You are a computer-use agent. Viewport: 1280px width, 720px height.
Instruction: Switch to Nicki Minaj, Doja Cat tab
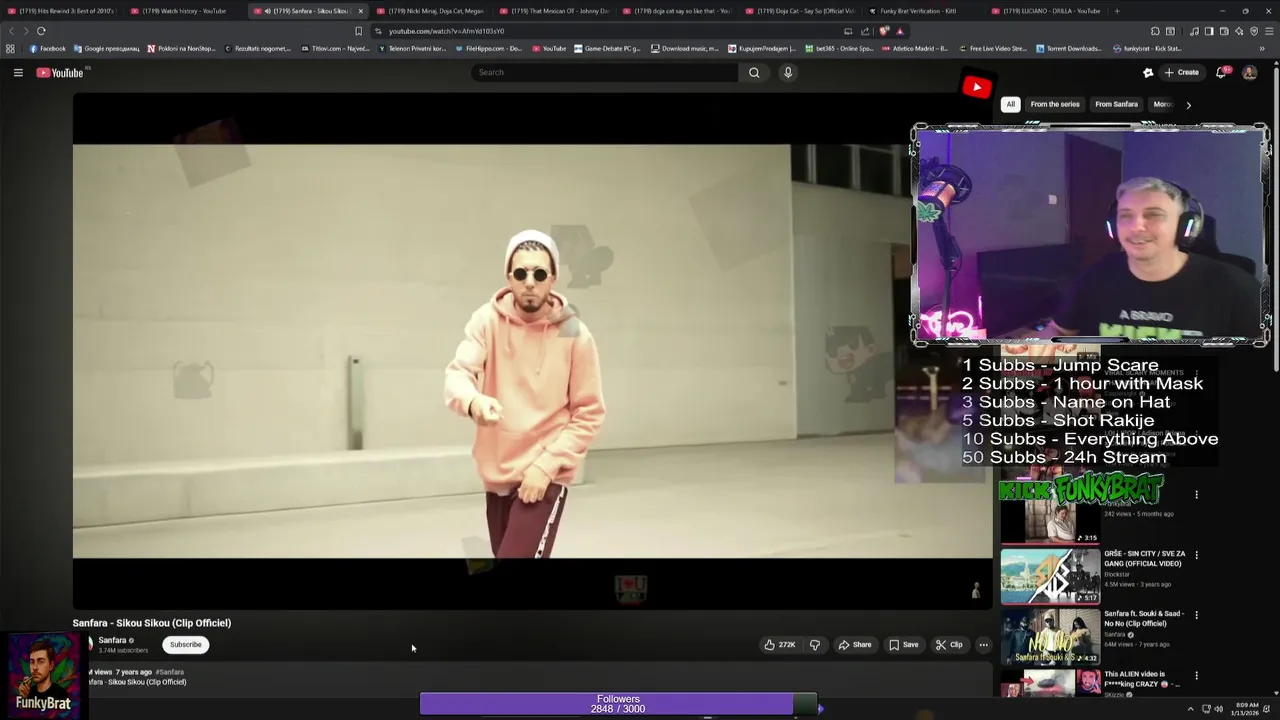click(x=430, y=11)
